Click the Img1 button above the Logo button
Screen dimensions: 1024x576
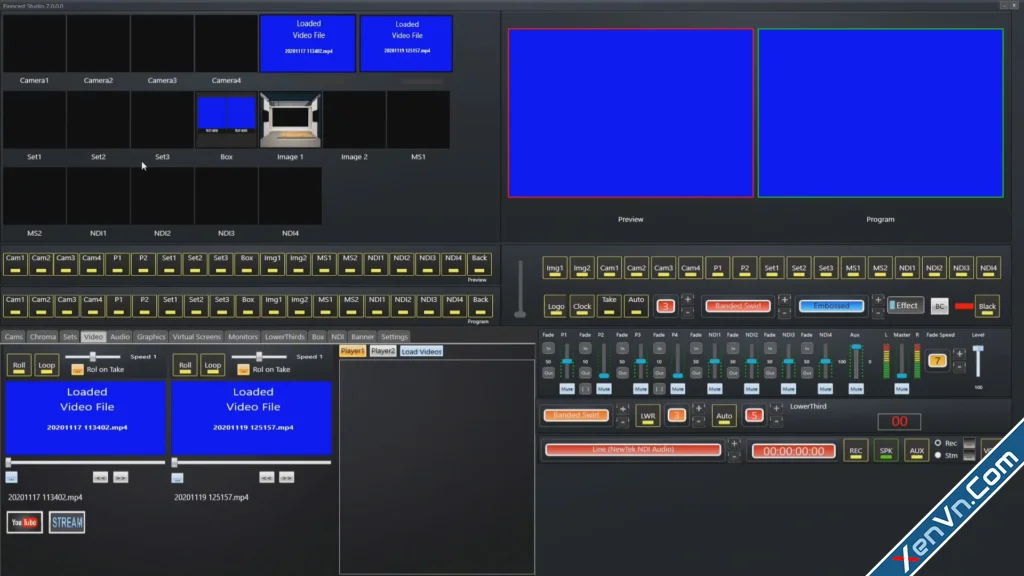(554, 268)
